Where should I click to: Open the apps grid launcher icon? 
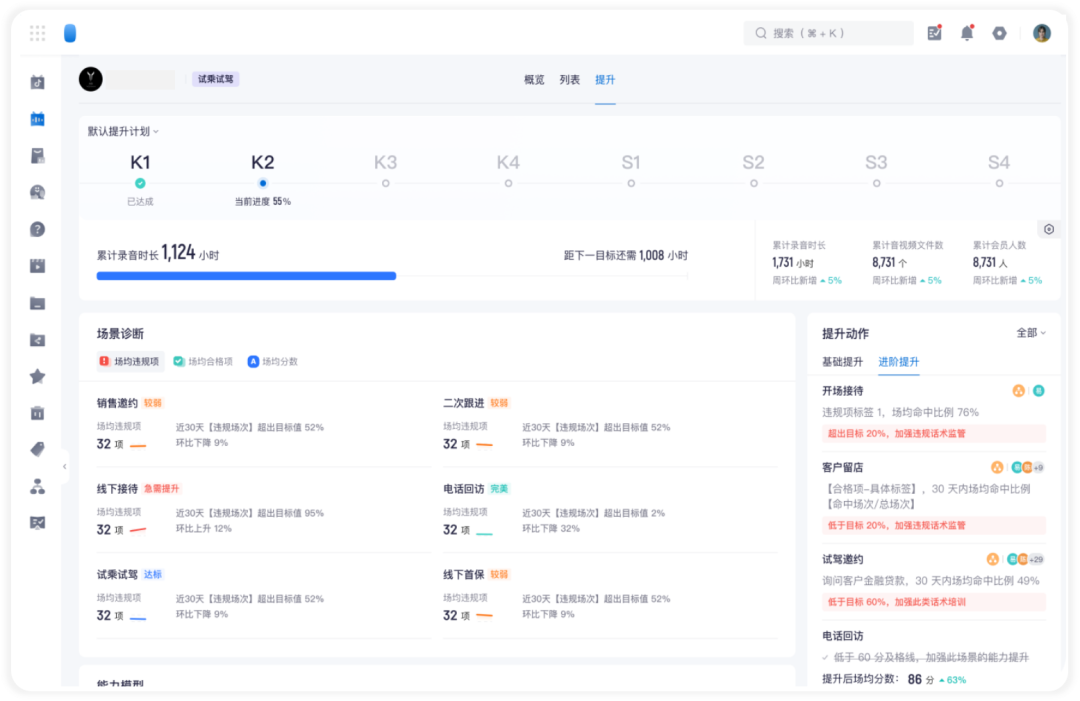pyautogui.click(x=37, y=33)
